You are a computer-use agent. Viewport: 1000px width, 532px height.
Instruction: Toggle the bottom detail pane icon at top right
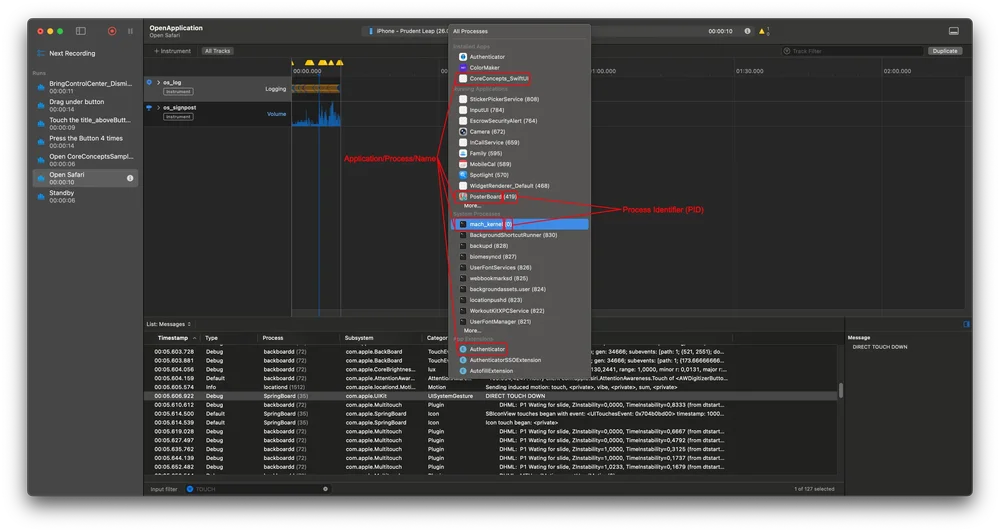[x=954, y=31]
